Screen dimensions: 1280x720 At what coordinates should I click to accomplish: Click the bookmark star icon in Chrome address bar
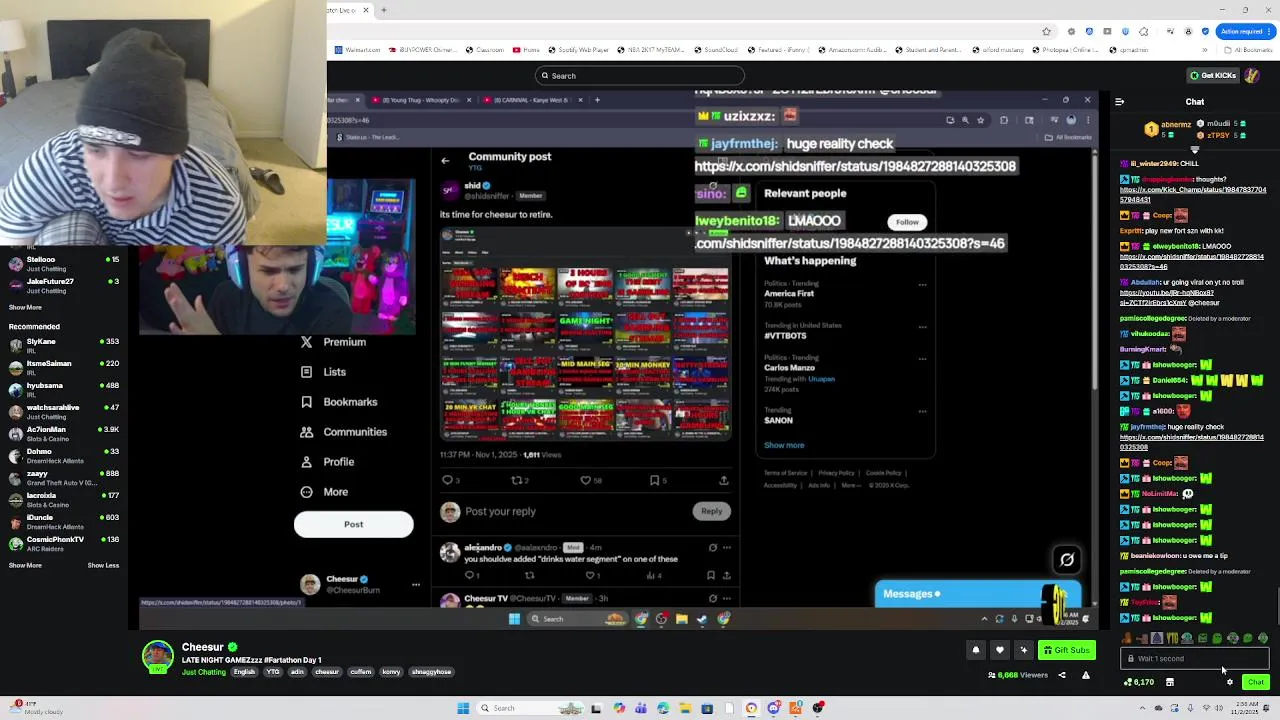pos(1046,31)
